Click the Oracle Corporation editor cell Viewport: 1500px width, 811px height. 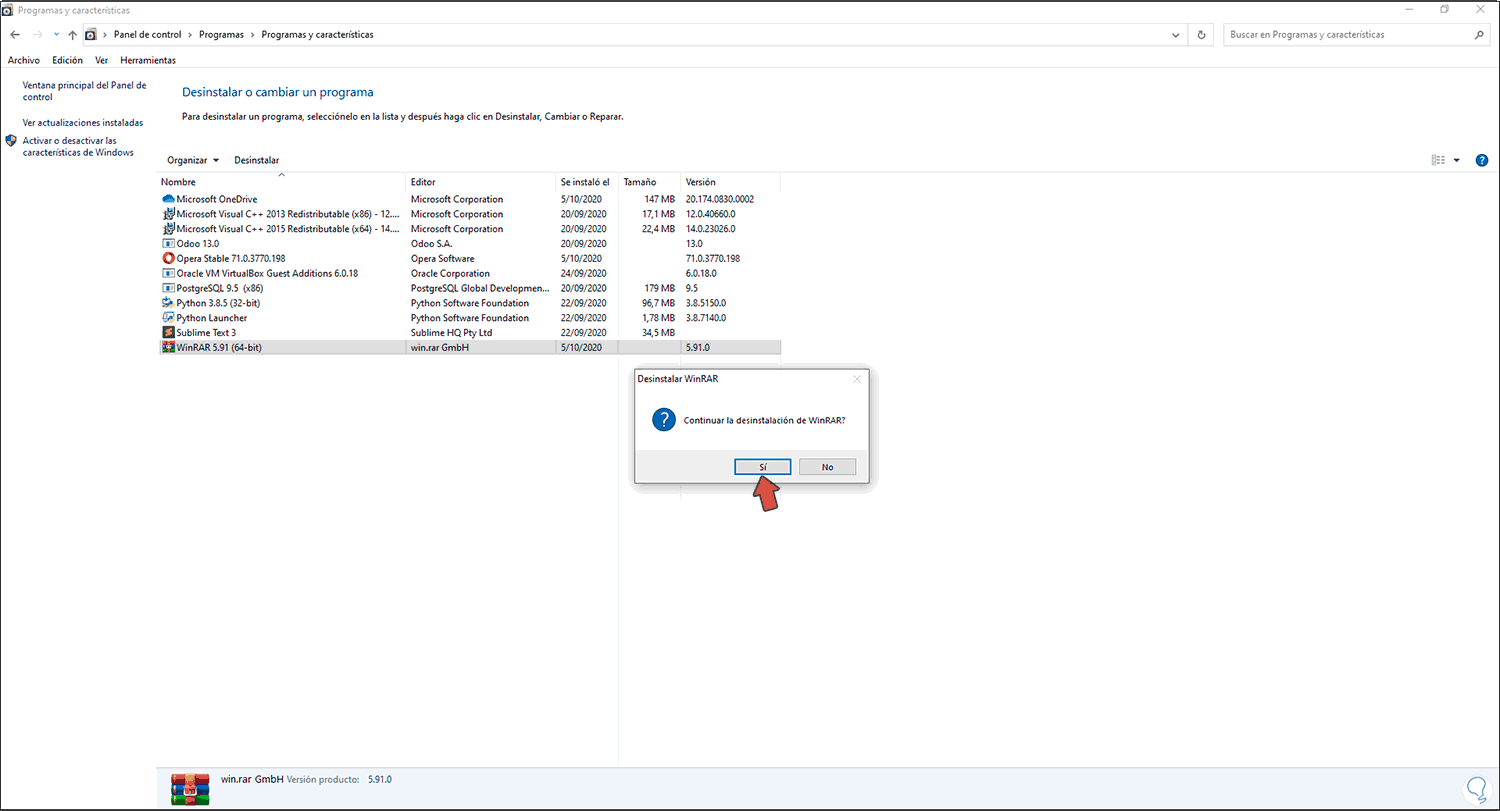pyautogui.click(x=450, y=273)
